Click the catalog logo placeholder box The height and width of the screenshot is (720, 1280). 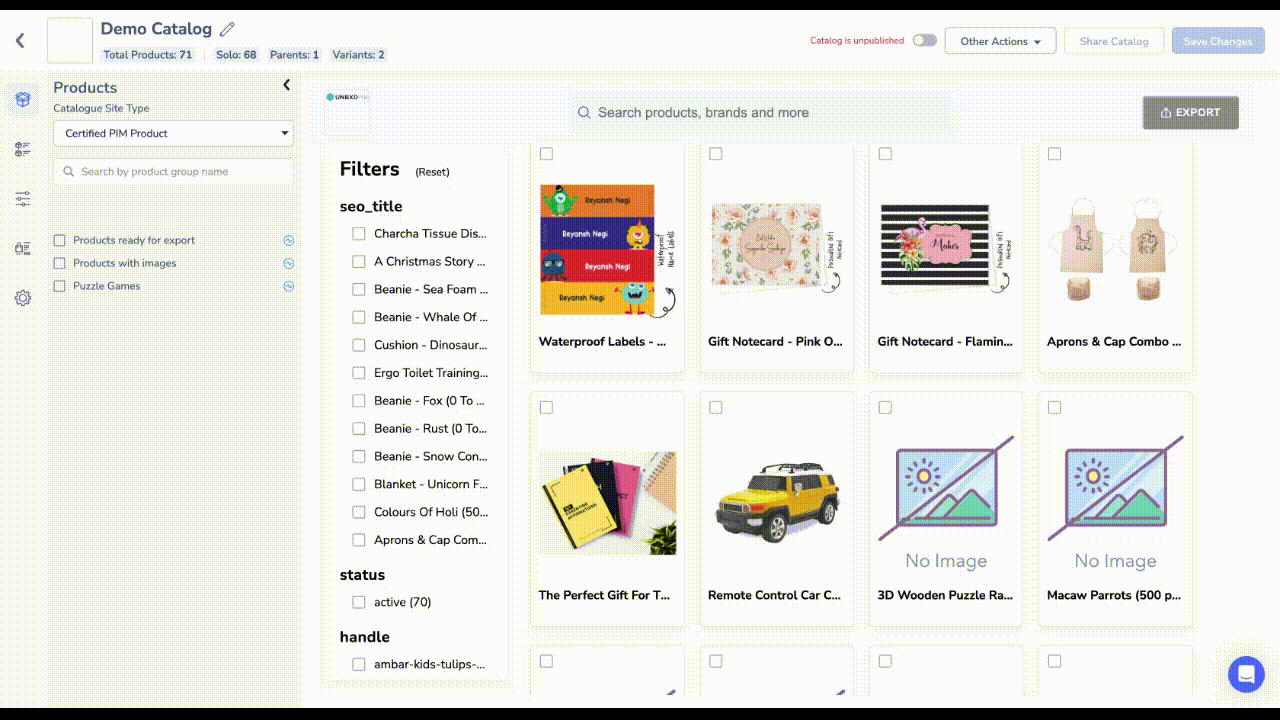(70, 41)
